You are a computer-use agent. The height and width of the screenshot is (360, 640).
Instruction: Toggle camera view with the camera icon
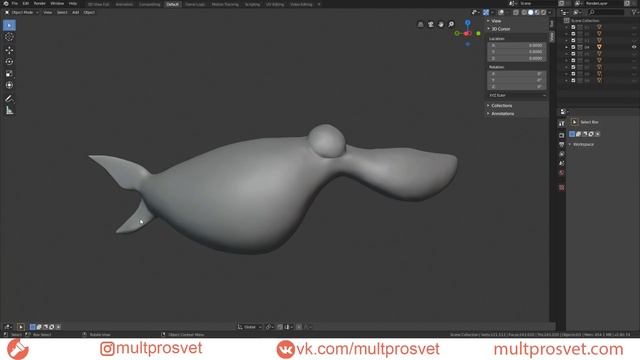[x=431, y=24]
